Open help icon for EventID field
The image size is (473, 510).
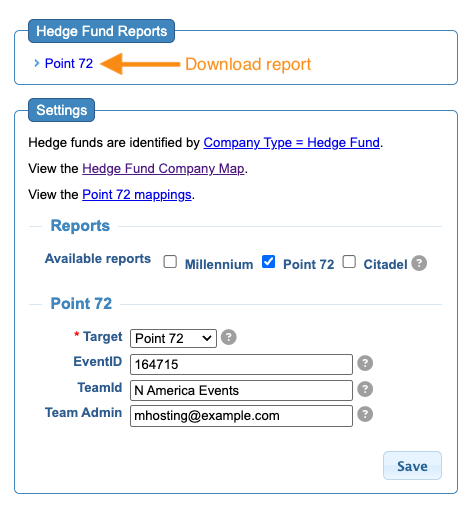pyautogui.click(x=365, y=363)
